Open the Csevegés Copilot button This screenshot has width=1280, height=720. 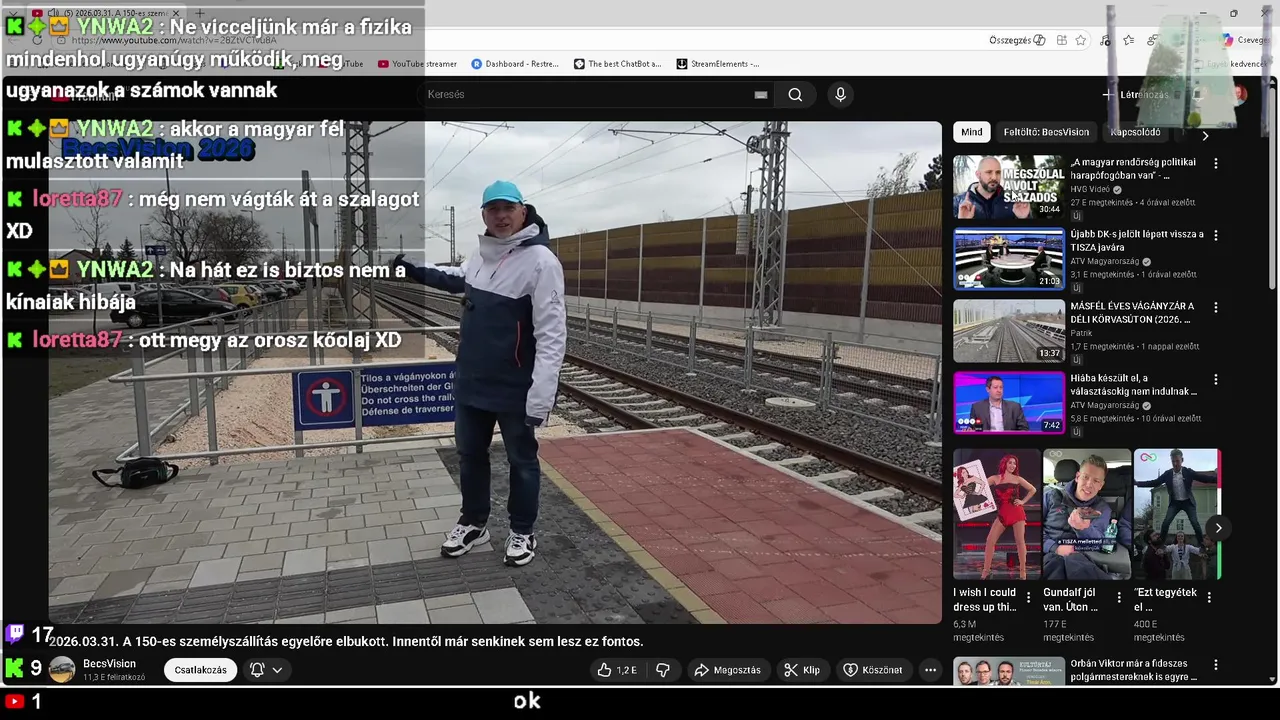1245,40
